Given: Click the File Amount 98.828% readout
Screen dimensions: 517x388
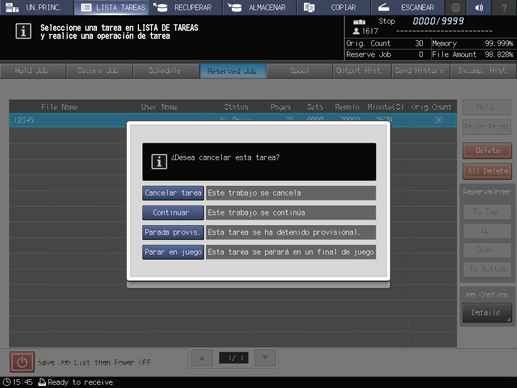Looking at the screenshot, I should [472, 55].
